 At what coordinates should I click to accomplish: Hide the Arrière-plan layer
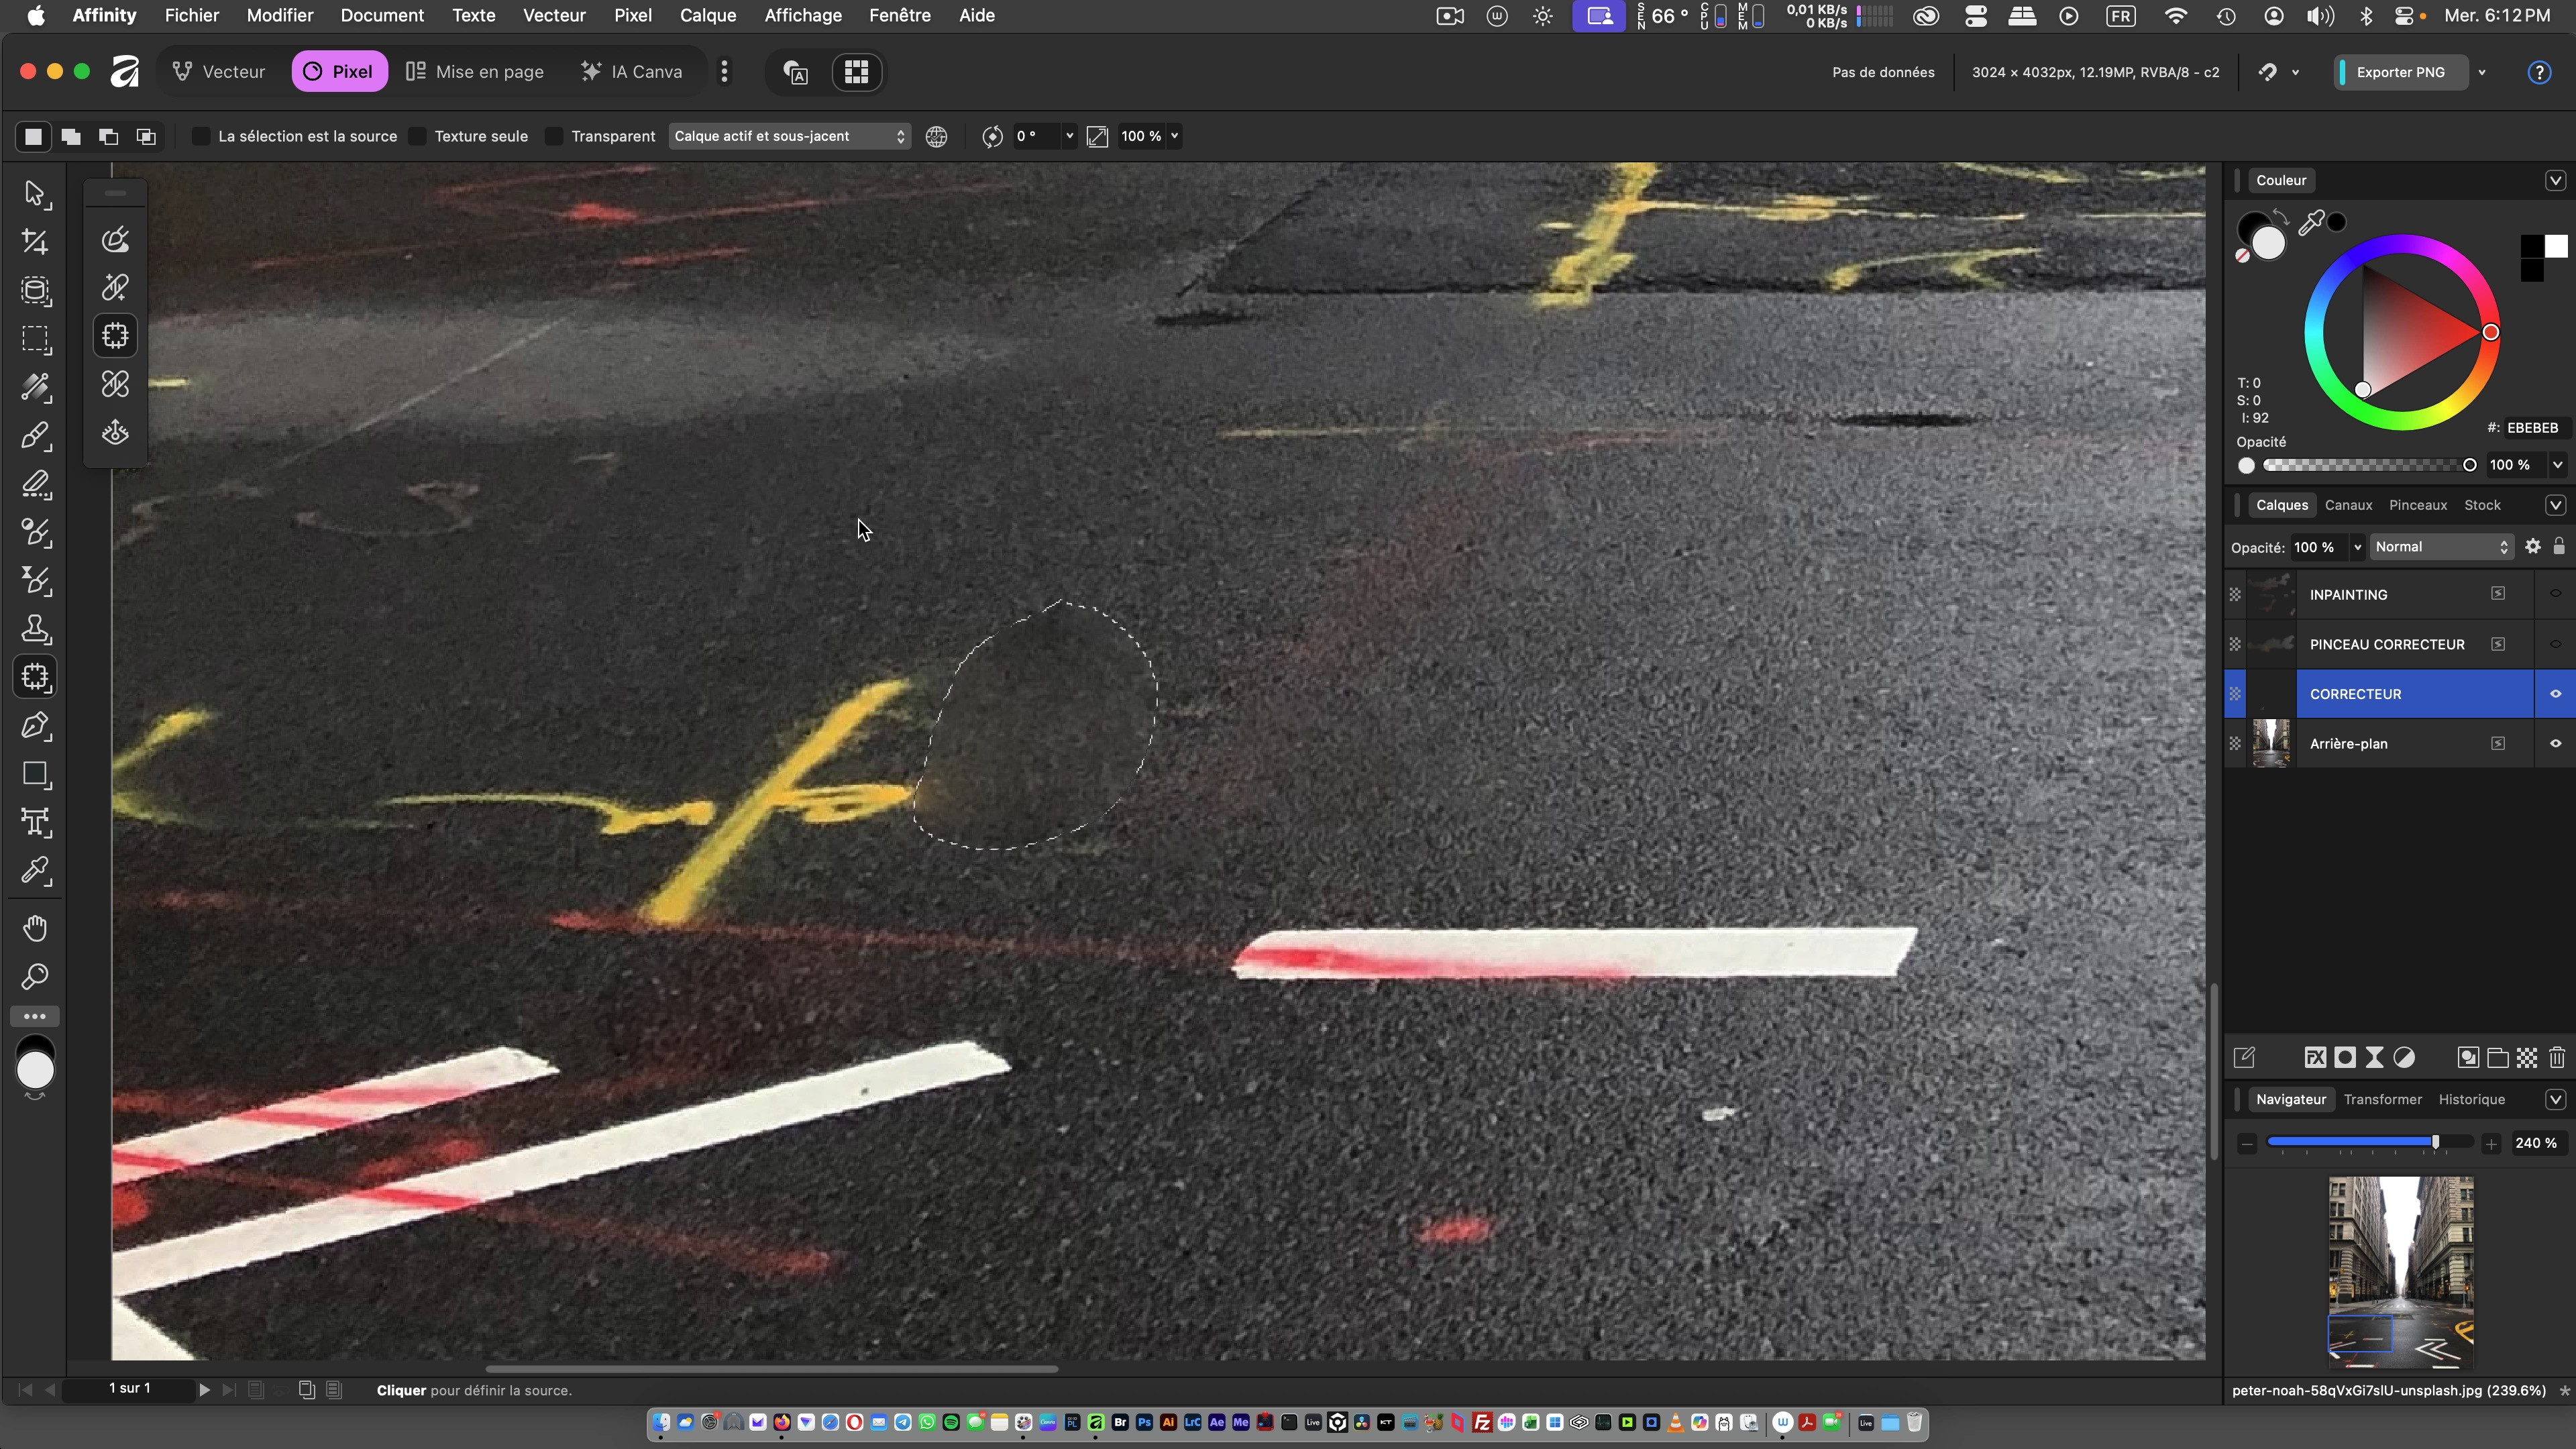click(x=2555, y=743)
